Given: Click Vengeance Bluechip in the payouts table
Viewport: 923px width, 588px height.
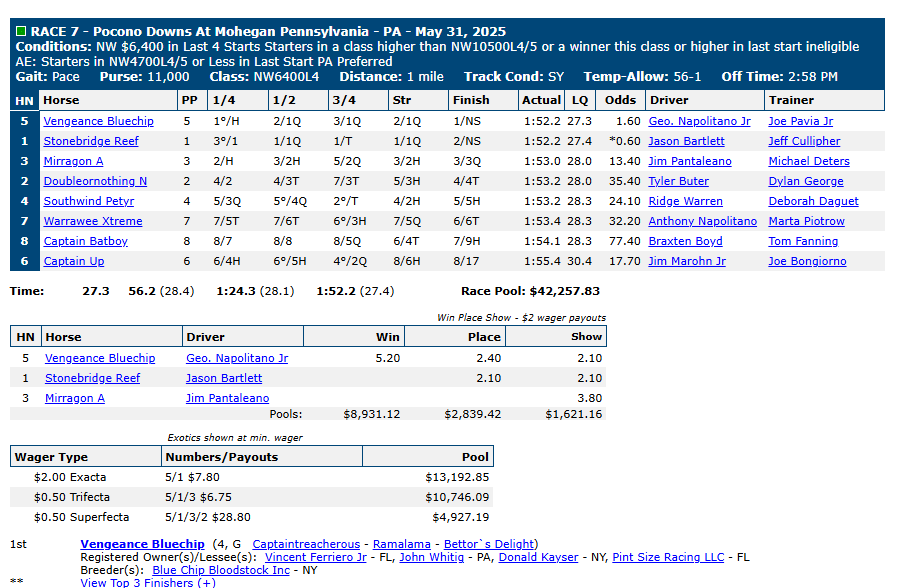Looking at the screenshot, I should 100,358.
